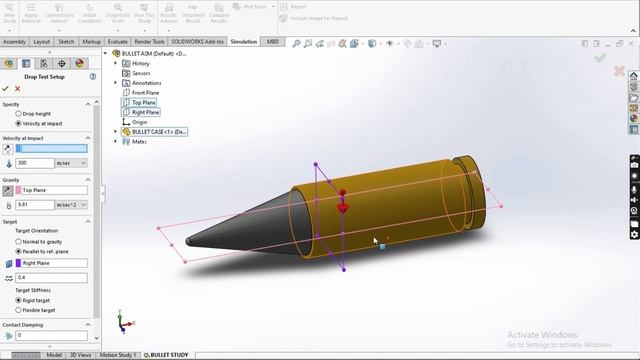Accept Drop Test Setup with green checkmark
The width and height of the screenshot is (640, 360).
click(5, 89)
